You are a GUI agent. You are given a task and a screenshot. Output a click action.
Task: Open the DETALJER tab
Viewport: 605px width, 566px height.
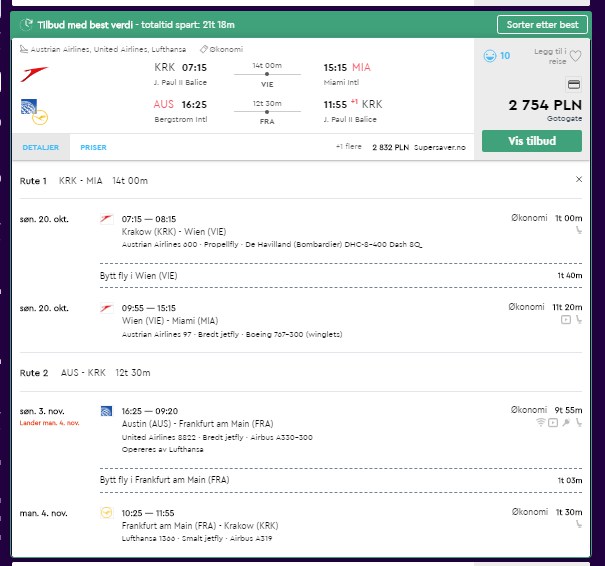tap(41, 147)
